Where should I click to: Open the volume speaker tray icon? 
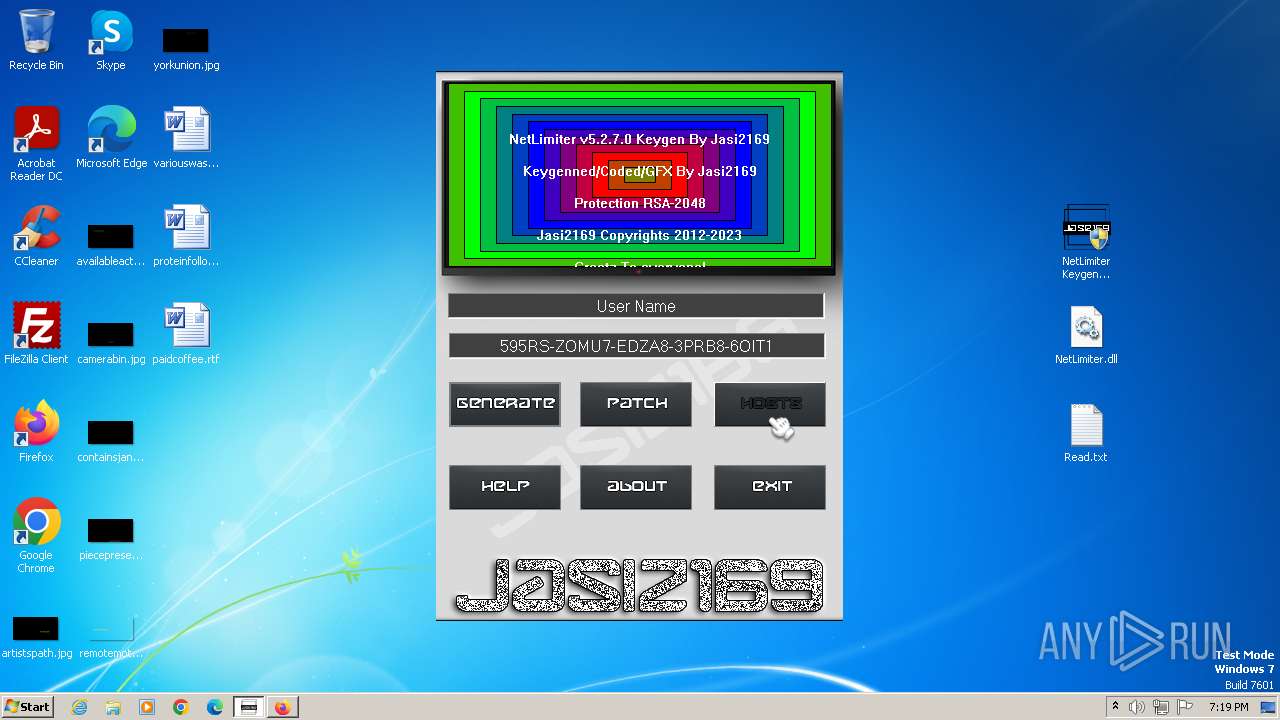[1137, 707]
